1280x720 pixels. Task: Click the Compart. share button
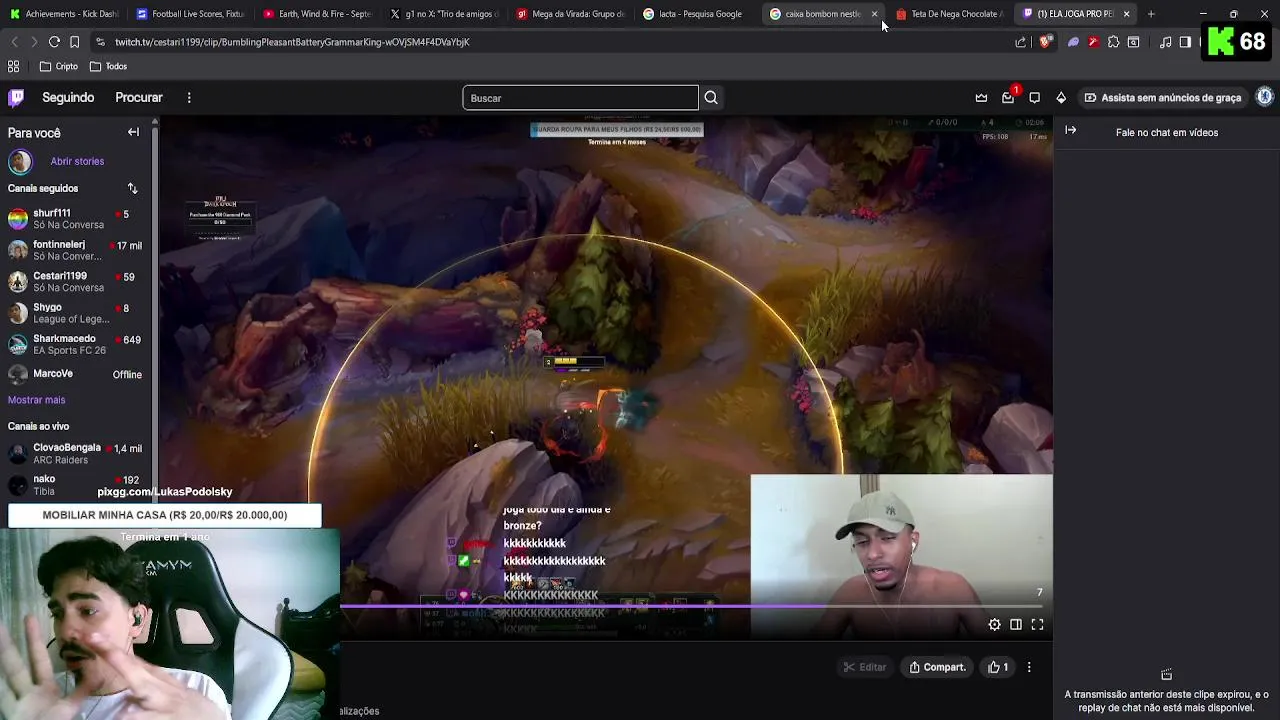pyautogui.click(x=937, y=667)
